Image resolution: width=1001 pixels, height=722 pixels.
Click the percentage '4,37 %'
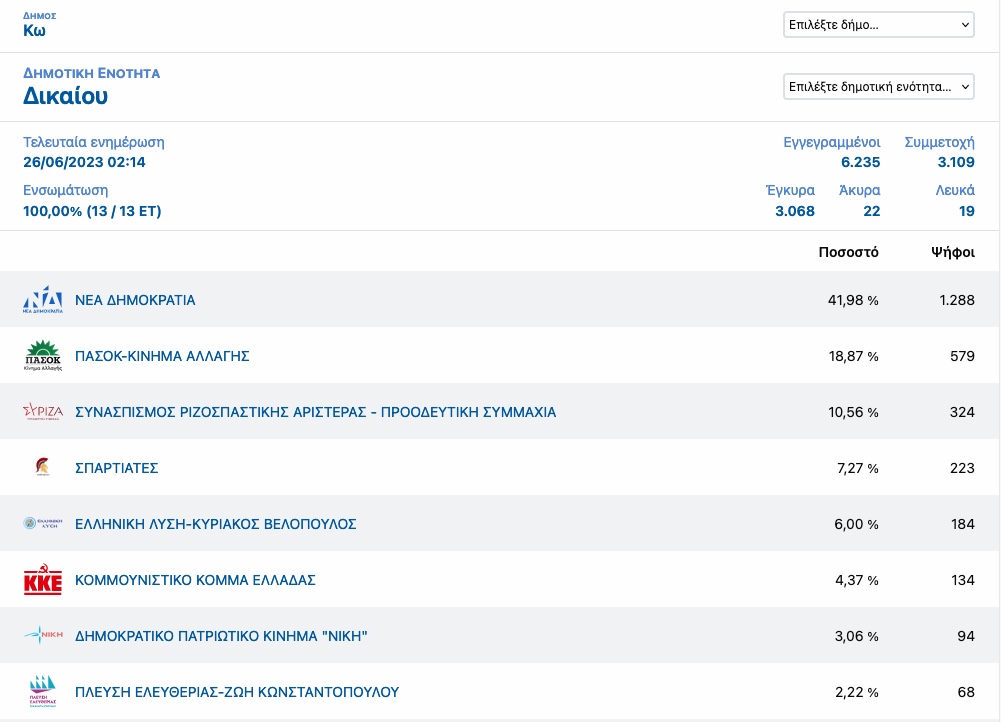pyautogui.click(x=857, y=580)
